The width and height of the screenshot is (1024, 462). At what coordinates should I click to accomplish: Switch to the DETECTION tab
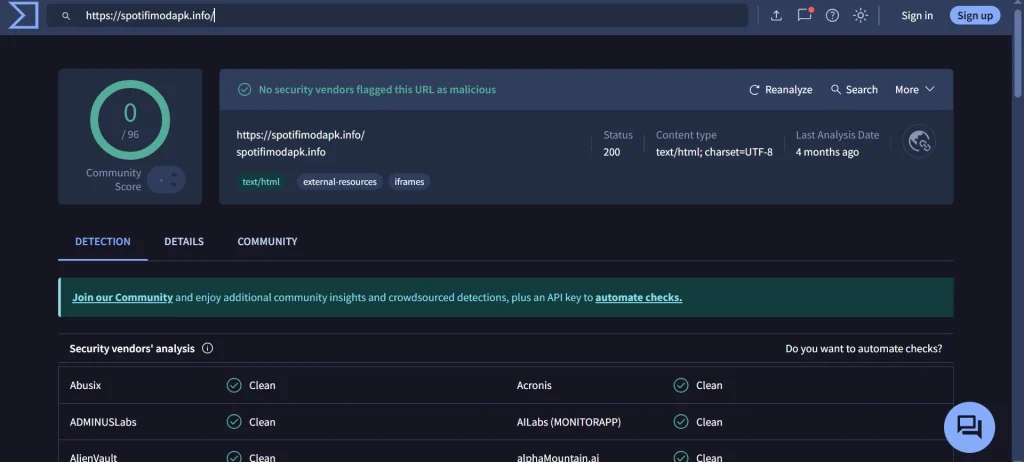103,242
